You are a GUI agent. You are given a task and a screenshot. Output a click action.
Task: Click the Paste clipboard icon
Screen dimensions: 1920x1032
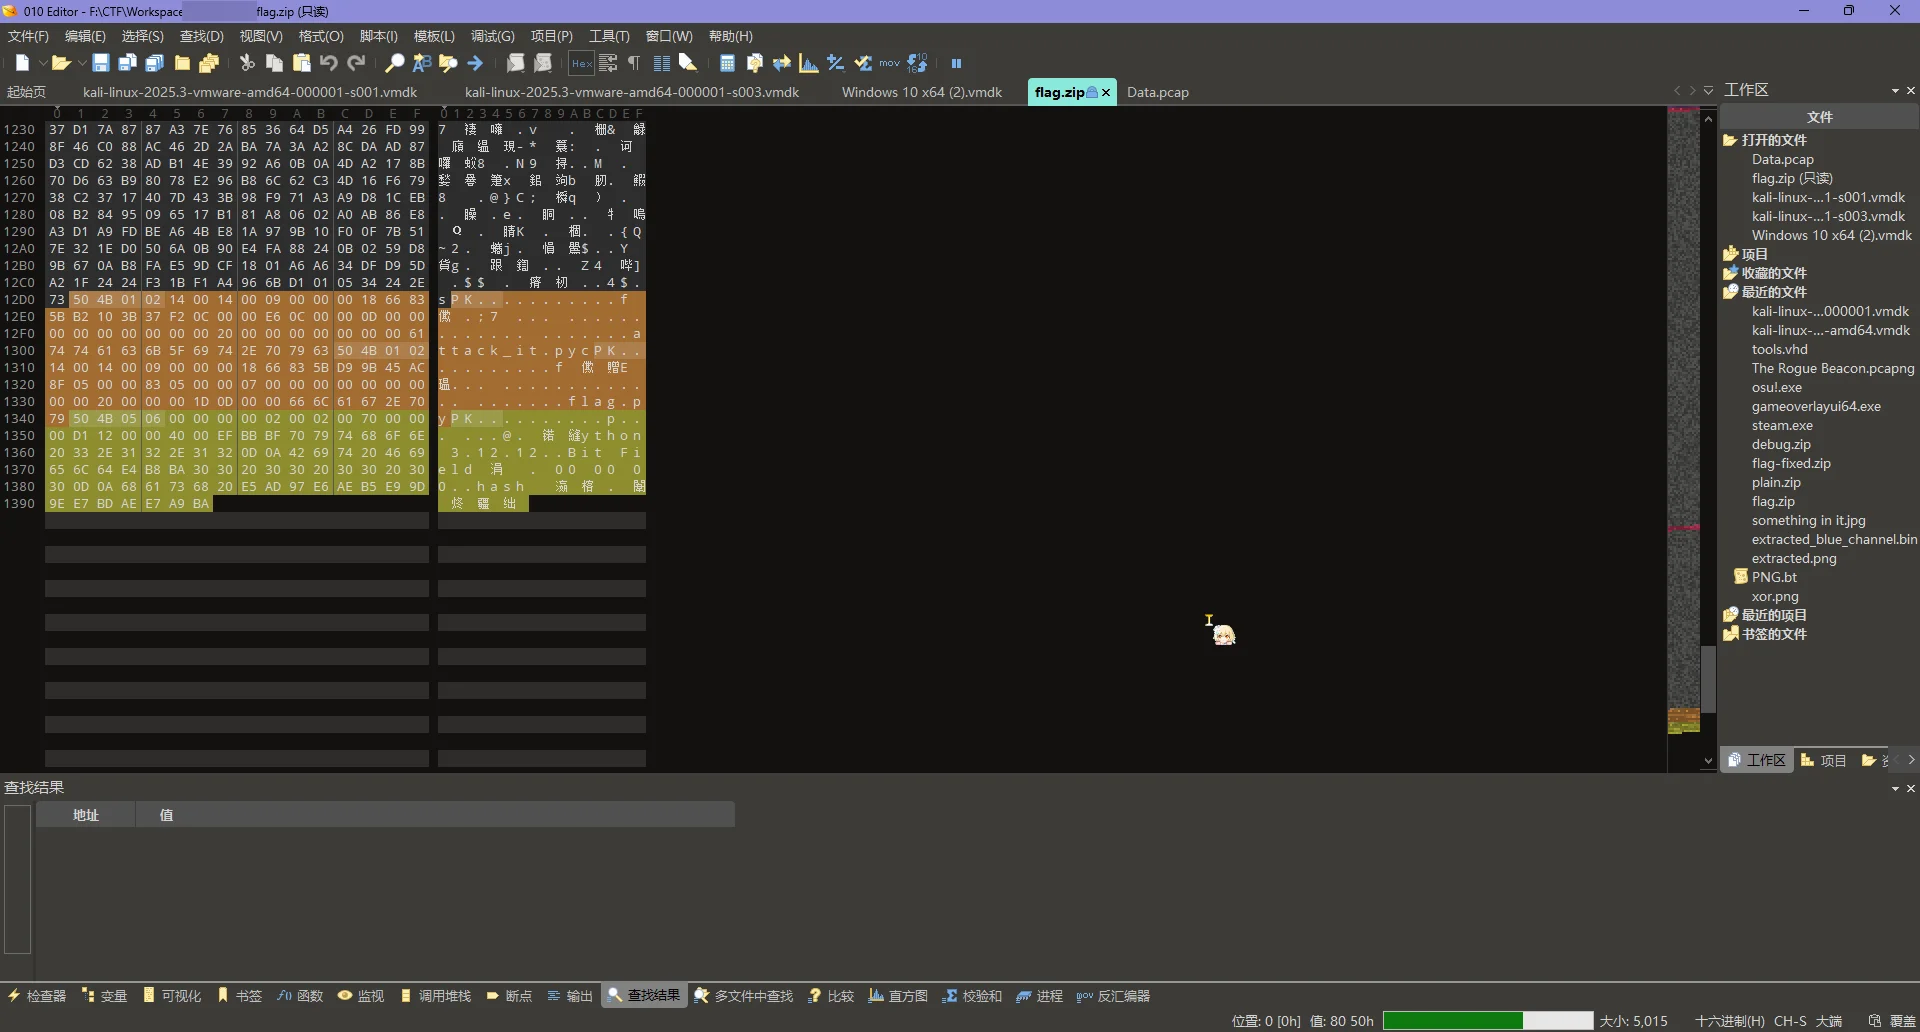(301, 63)
